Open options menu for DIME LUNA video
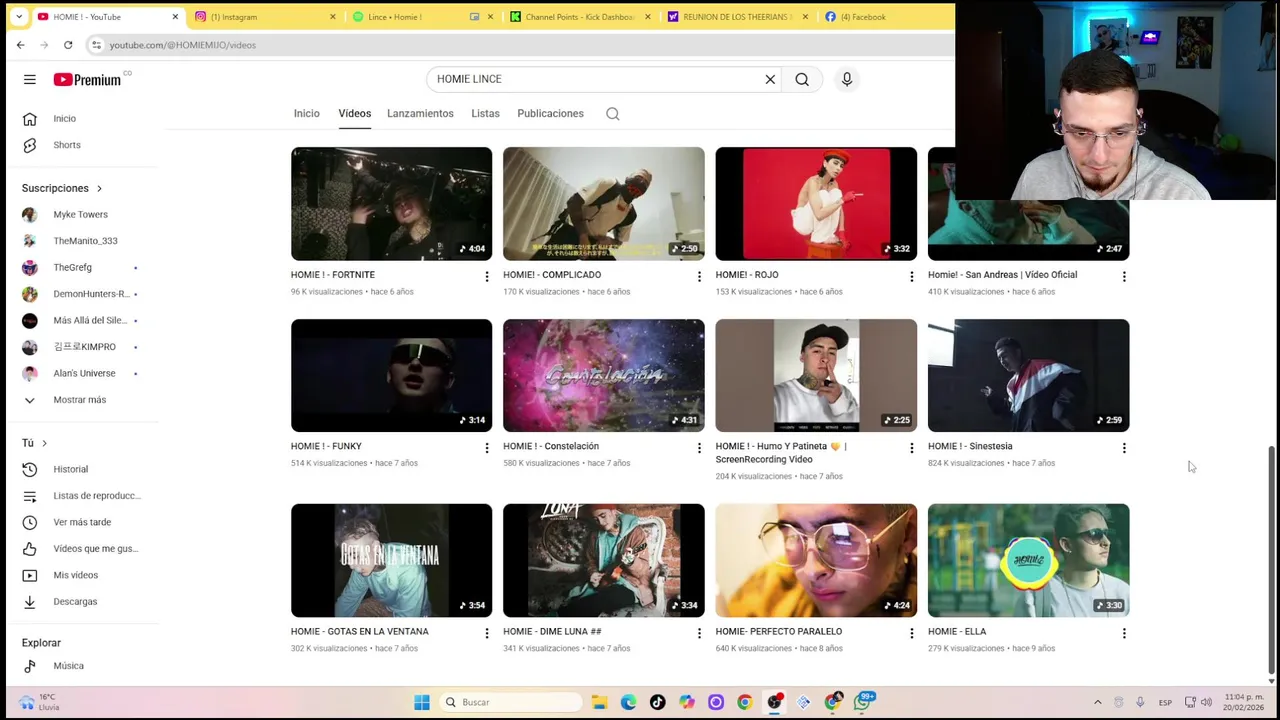1280x720 pixels. [x=699, y=633]
